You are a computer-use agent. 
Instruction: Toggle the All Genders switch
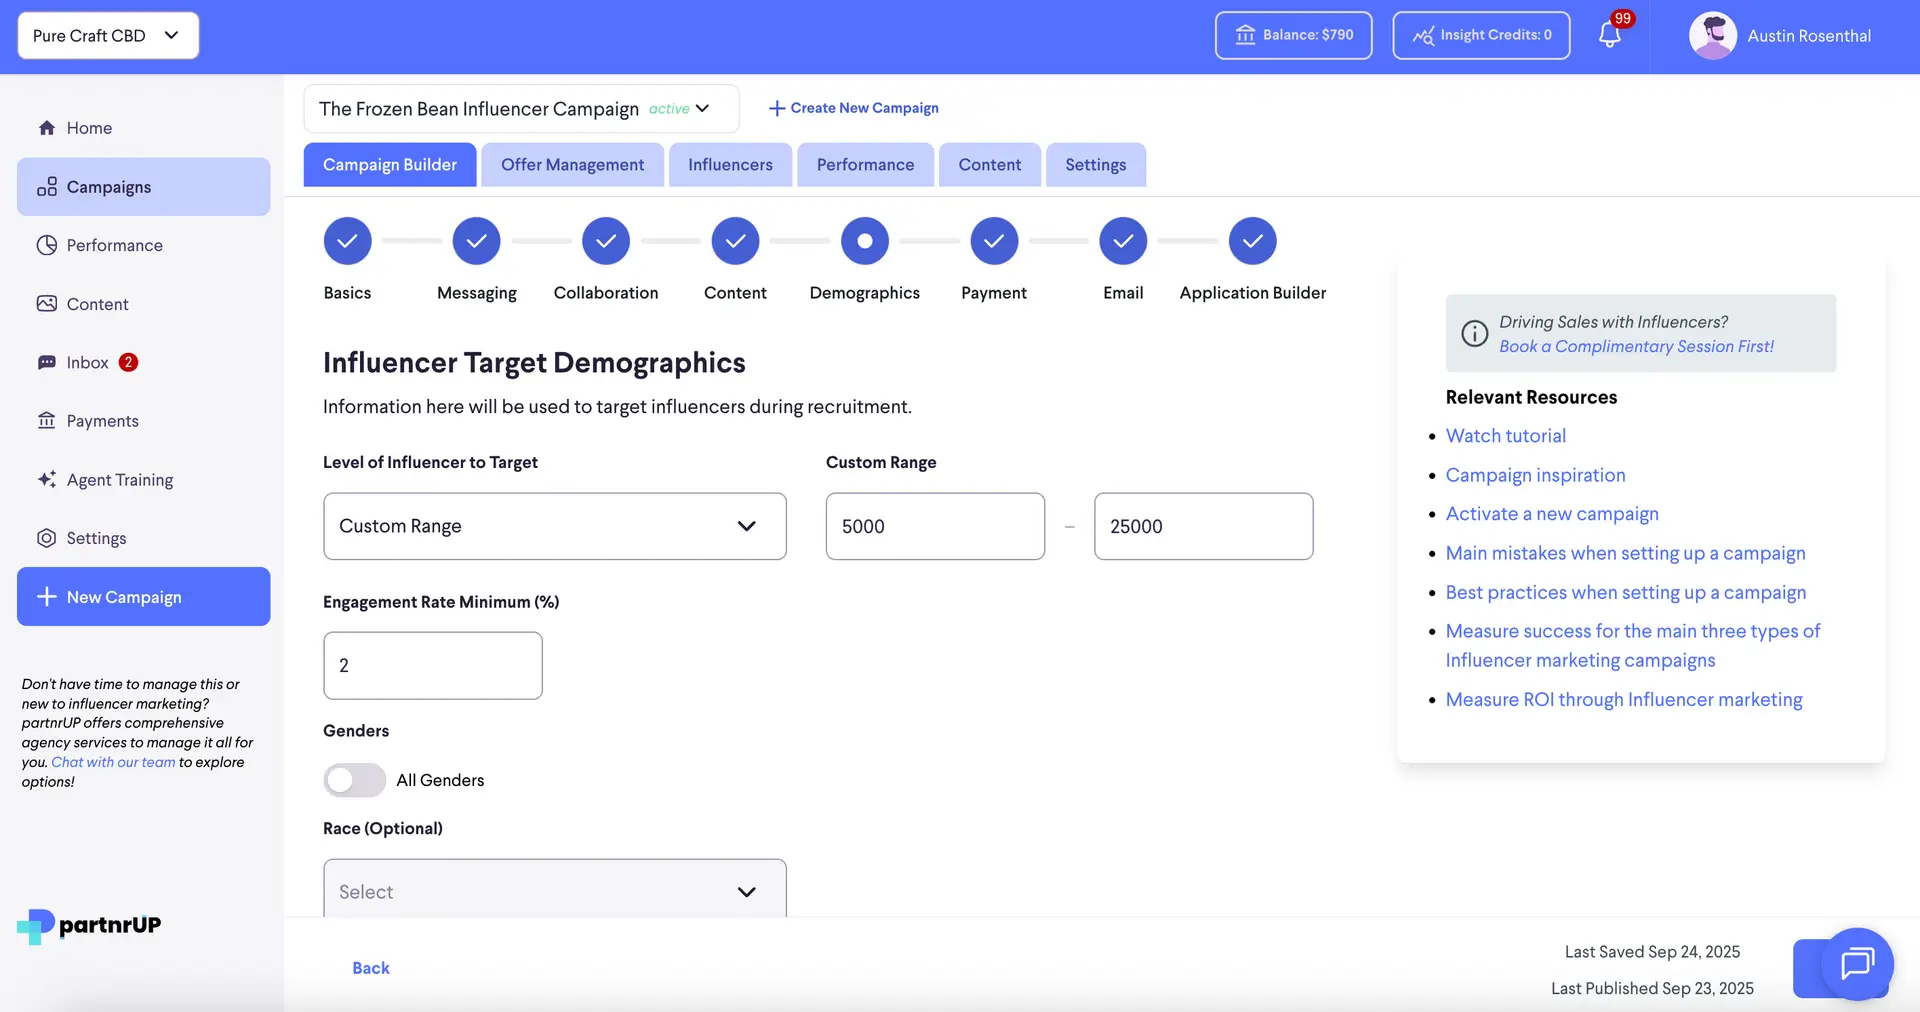click(354, 780)
